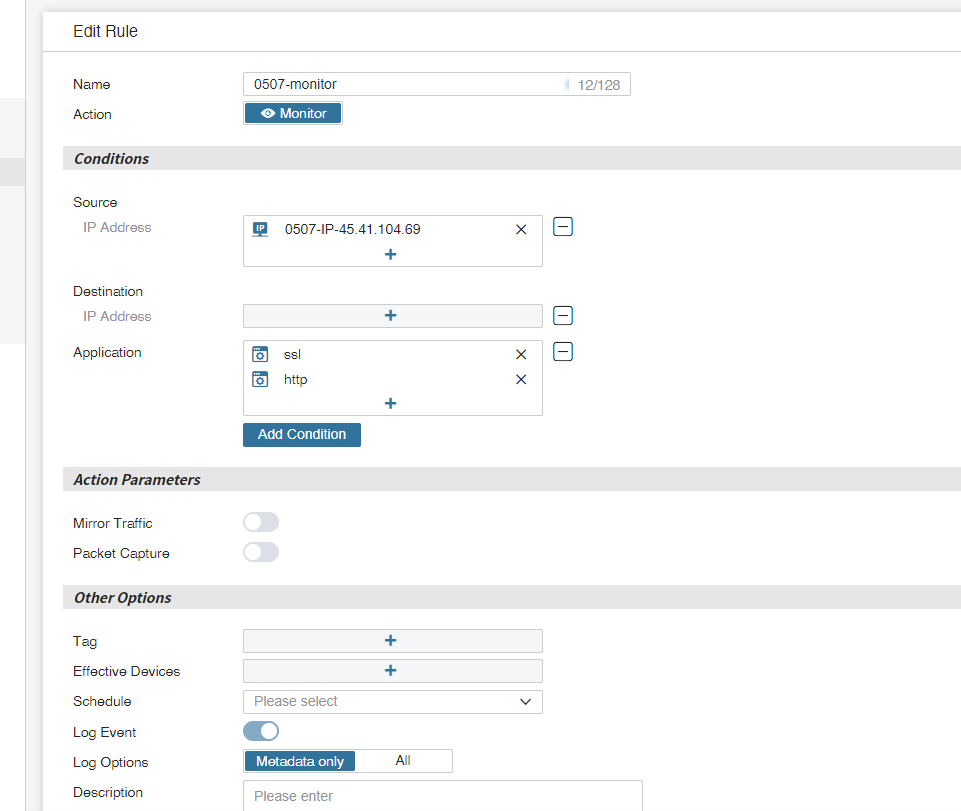961x811 pixels.
Task: Add a destination IP address with plus
Action: coord(391,316)
